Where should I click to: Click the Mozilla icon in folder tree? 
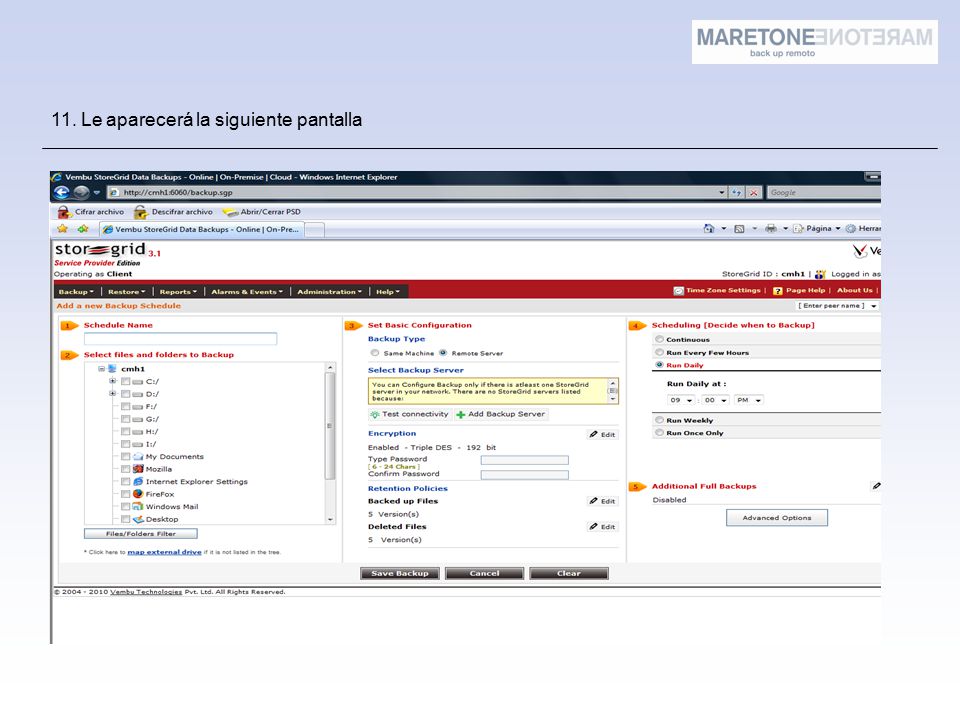point(138,469)
